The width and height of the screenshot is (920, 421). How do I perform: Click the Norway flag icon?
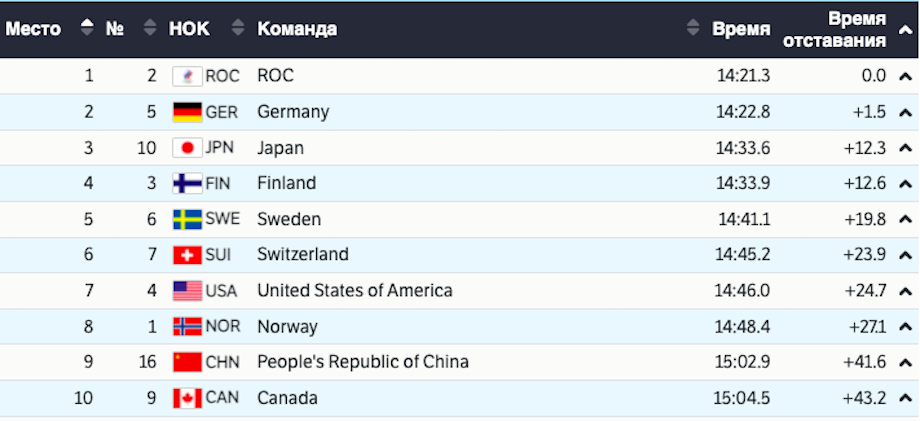point(187,327)
